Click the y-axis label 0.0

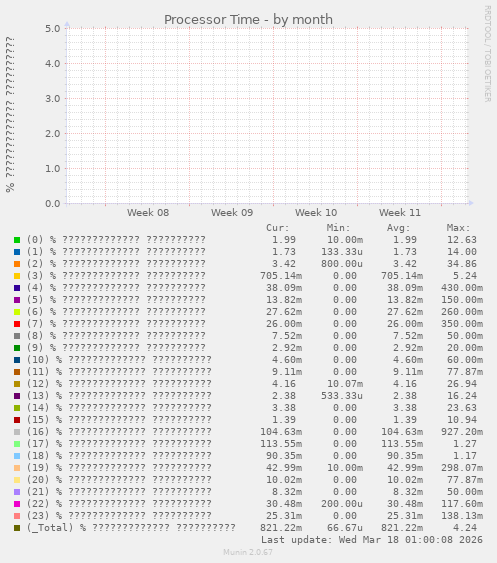52,204
